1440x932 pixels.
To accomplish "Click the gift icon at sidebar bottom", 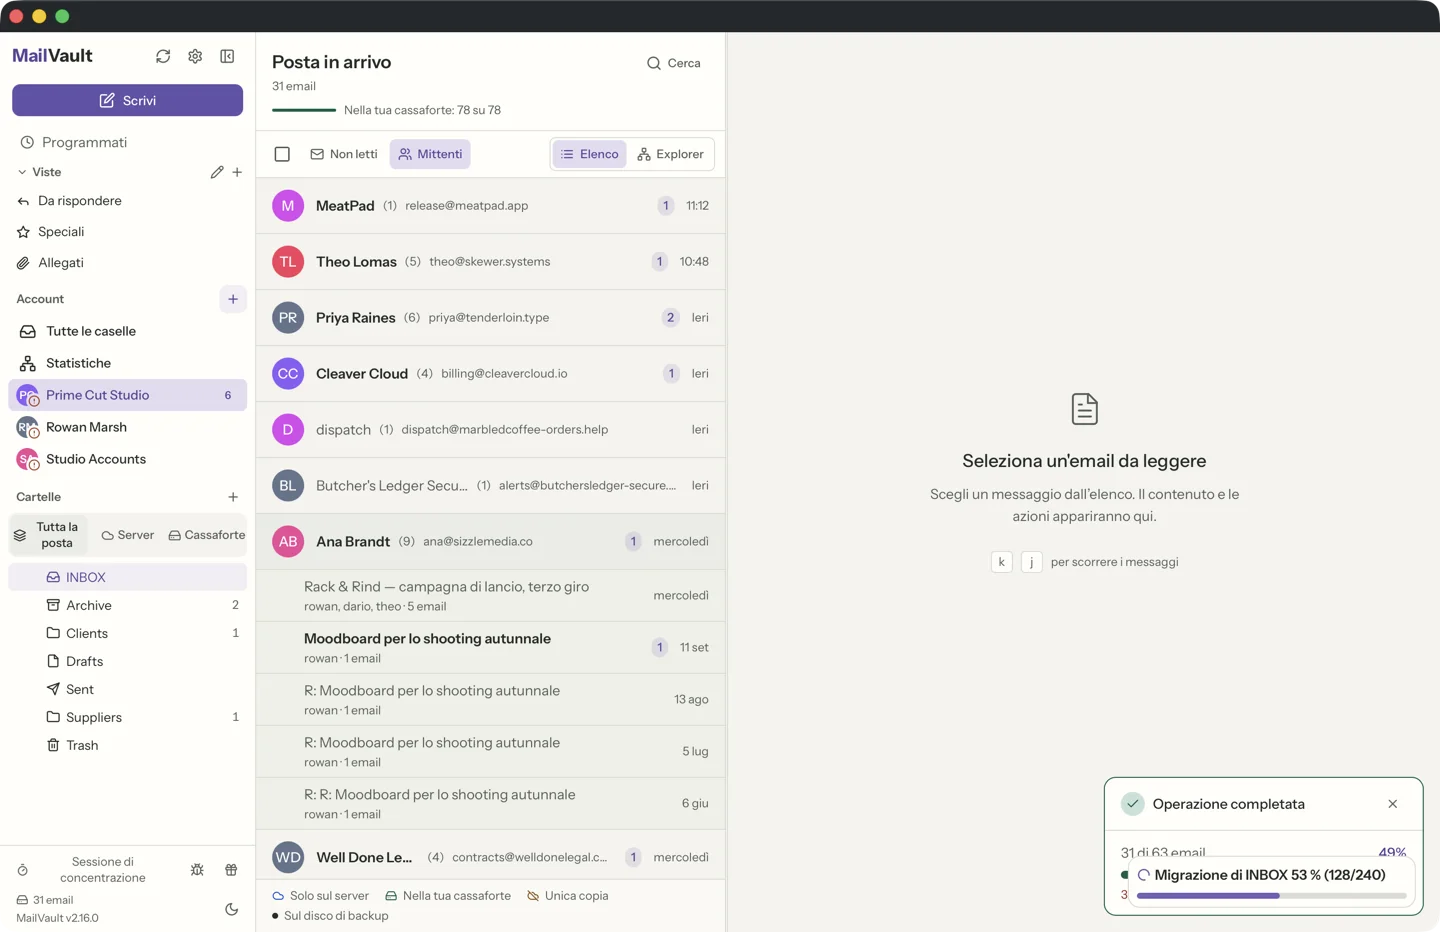I will [x=231, y=870].
